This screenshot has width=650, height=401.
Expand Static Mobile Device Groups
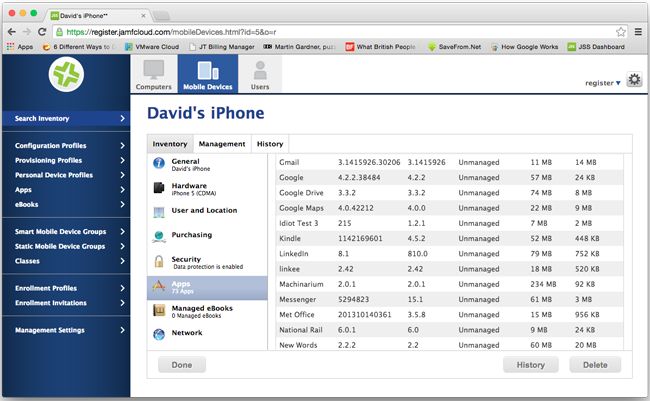[x=66, y=246]
